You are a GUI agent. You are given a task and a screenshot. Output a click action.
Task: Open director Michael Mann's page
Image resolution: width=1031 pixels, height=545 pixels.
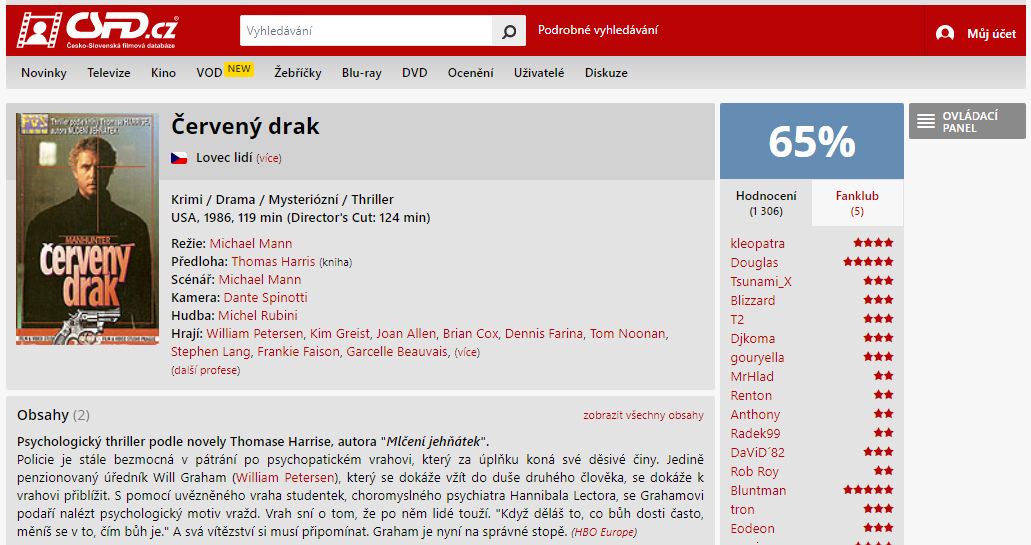pyautogui.click(x=251, y=243)
